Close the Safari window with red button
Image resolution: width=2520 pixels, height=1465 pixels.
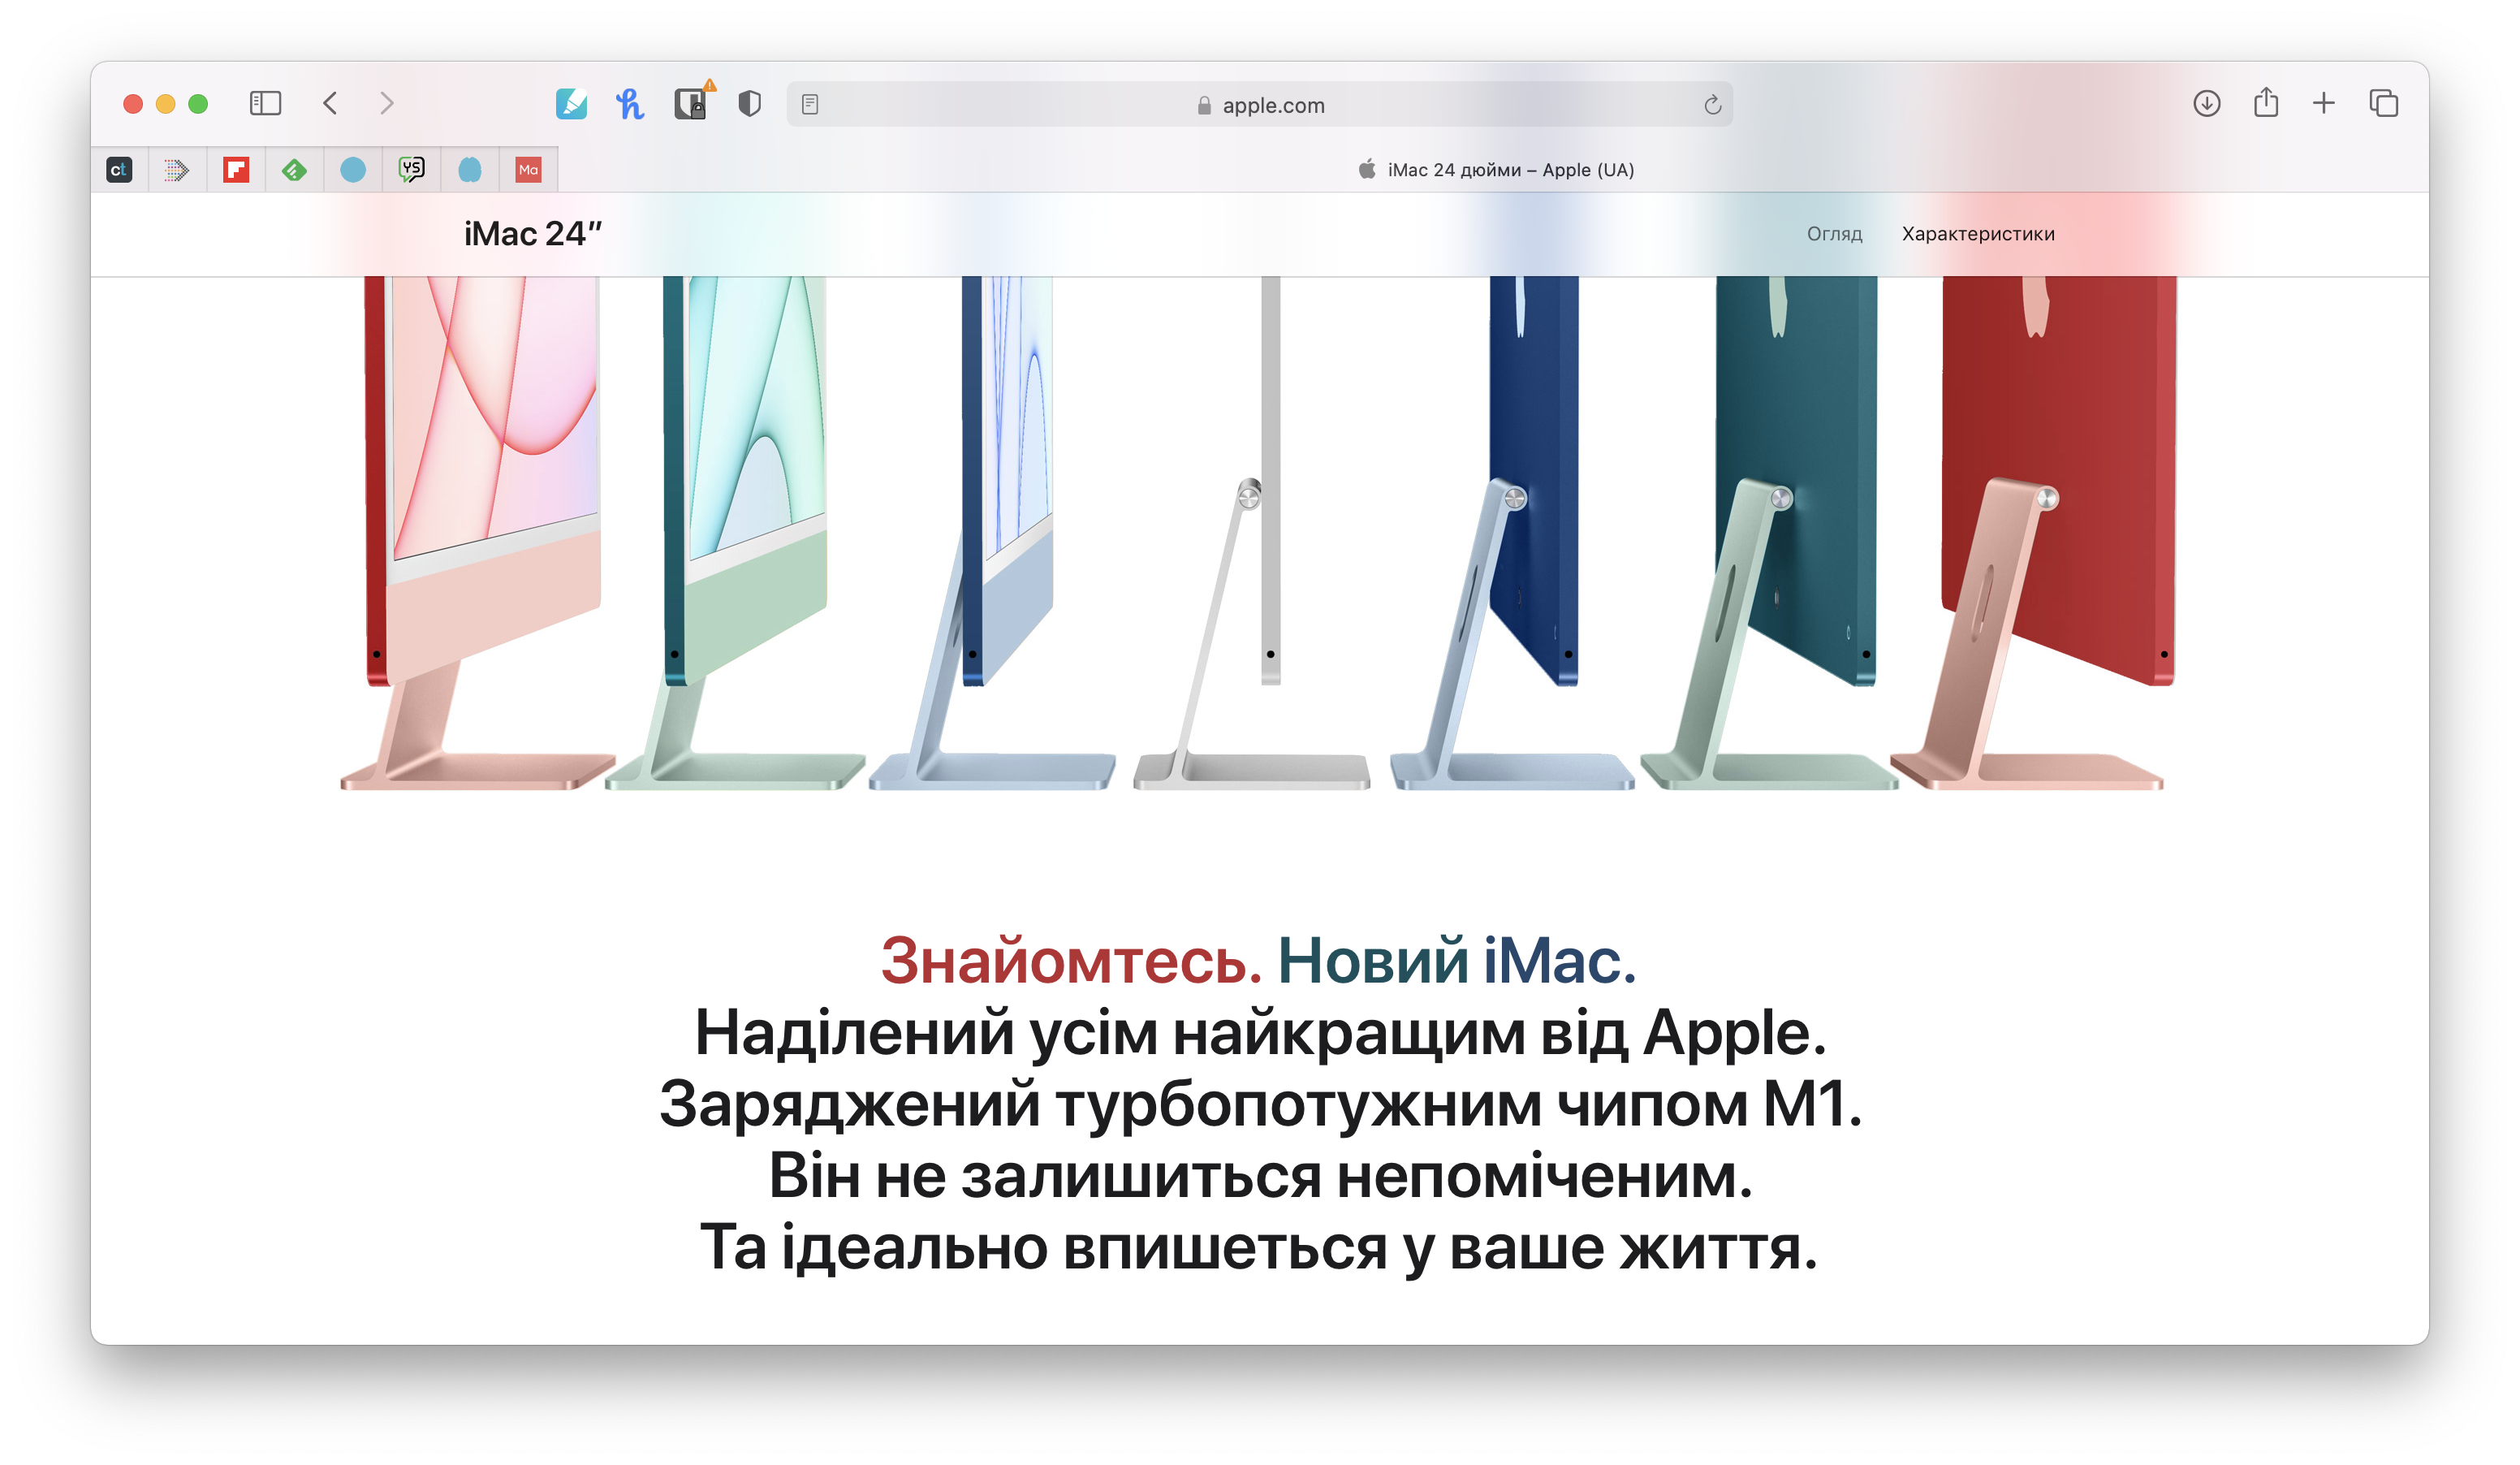[x=133, y=104]
